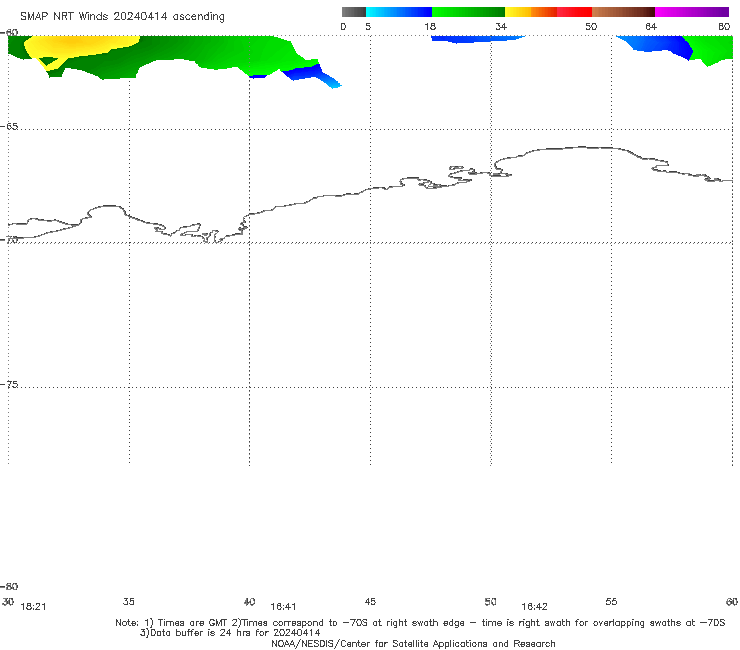Click the yellow high-wind patch on the map
This screenshot has width=740, height=650.
coord(78,46)
